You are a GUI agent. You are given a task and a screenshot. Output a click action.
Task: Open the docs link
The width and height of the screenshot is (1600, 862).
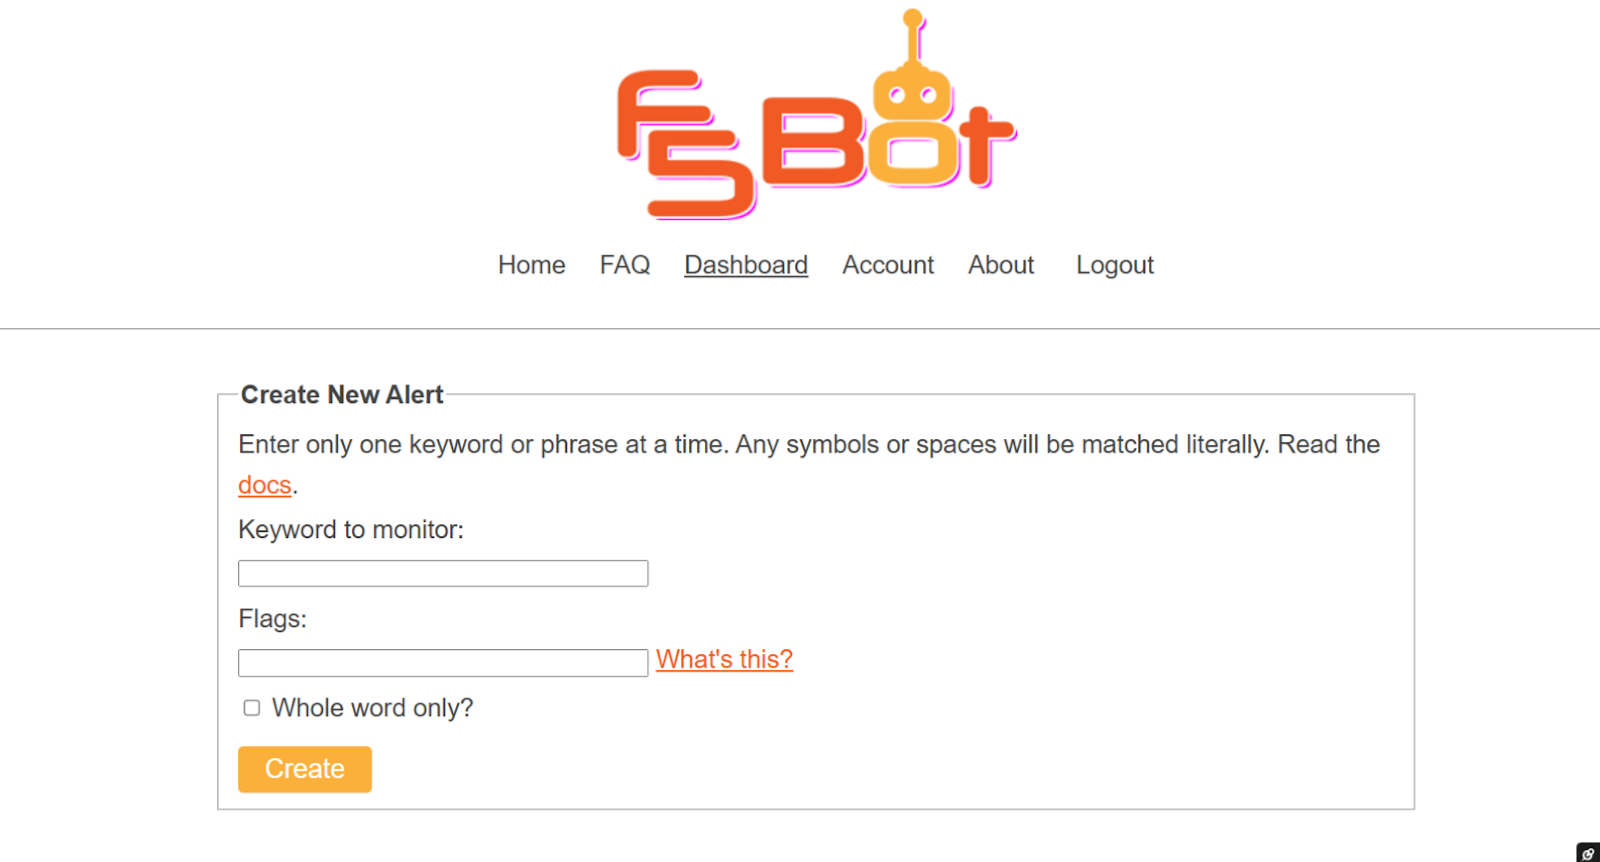(x=264, y=485)
